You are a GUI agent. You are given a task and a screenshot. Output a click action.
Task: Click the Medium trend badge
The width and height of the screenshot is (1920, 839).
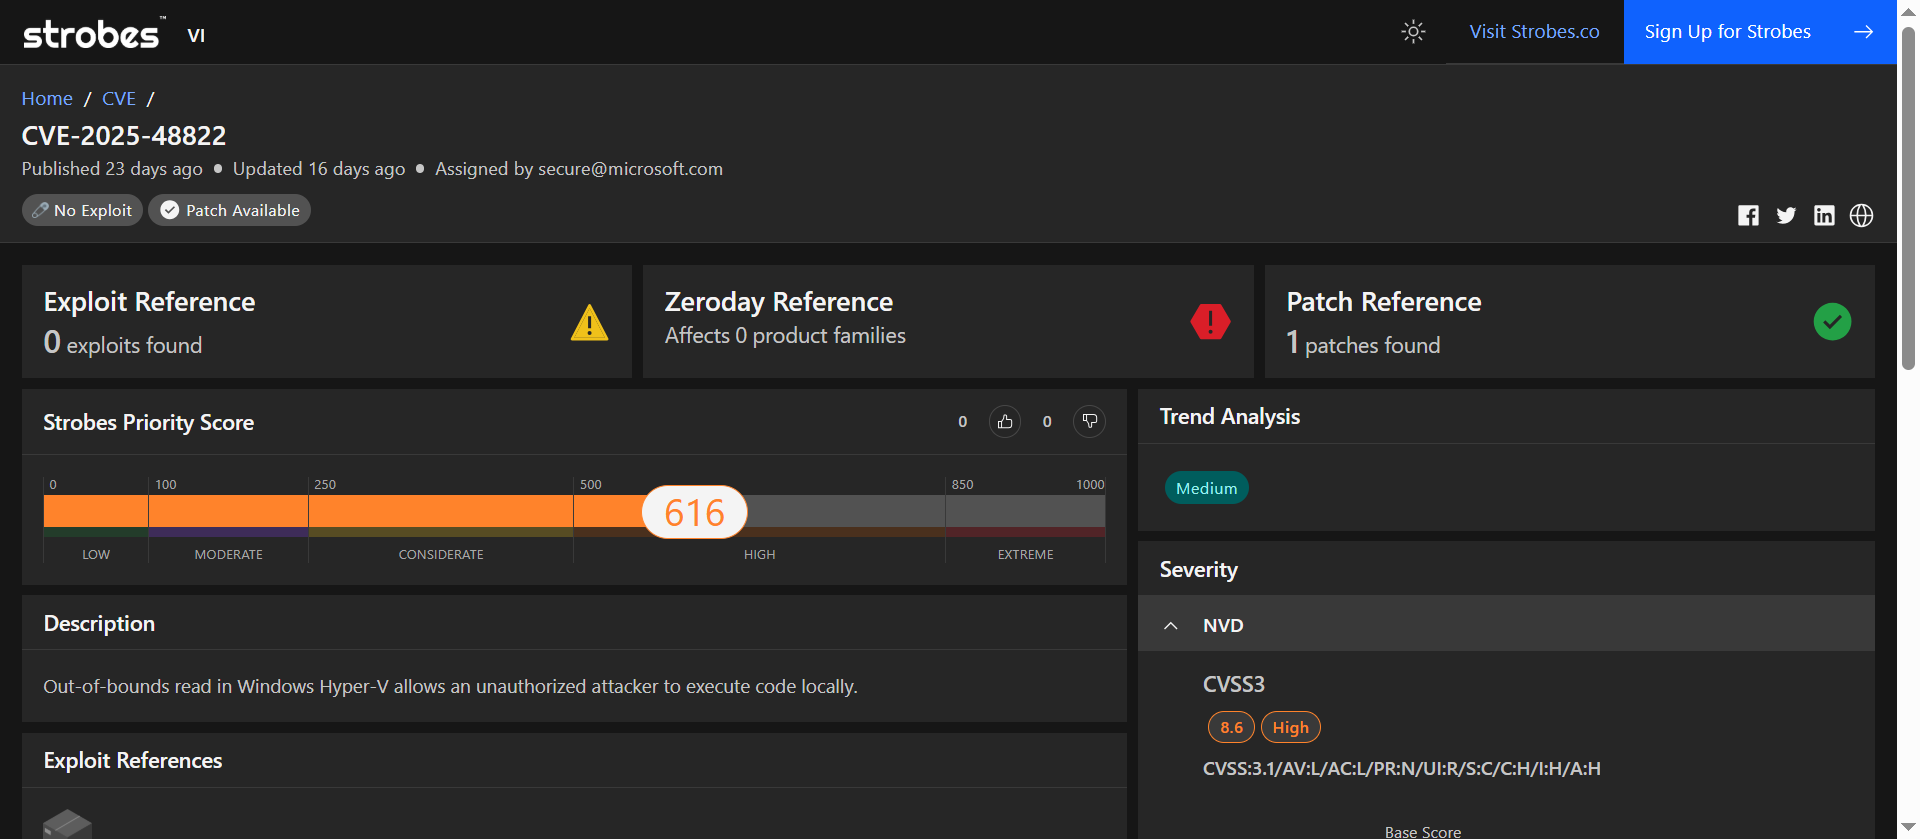[1206, 488]
